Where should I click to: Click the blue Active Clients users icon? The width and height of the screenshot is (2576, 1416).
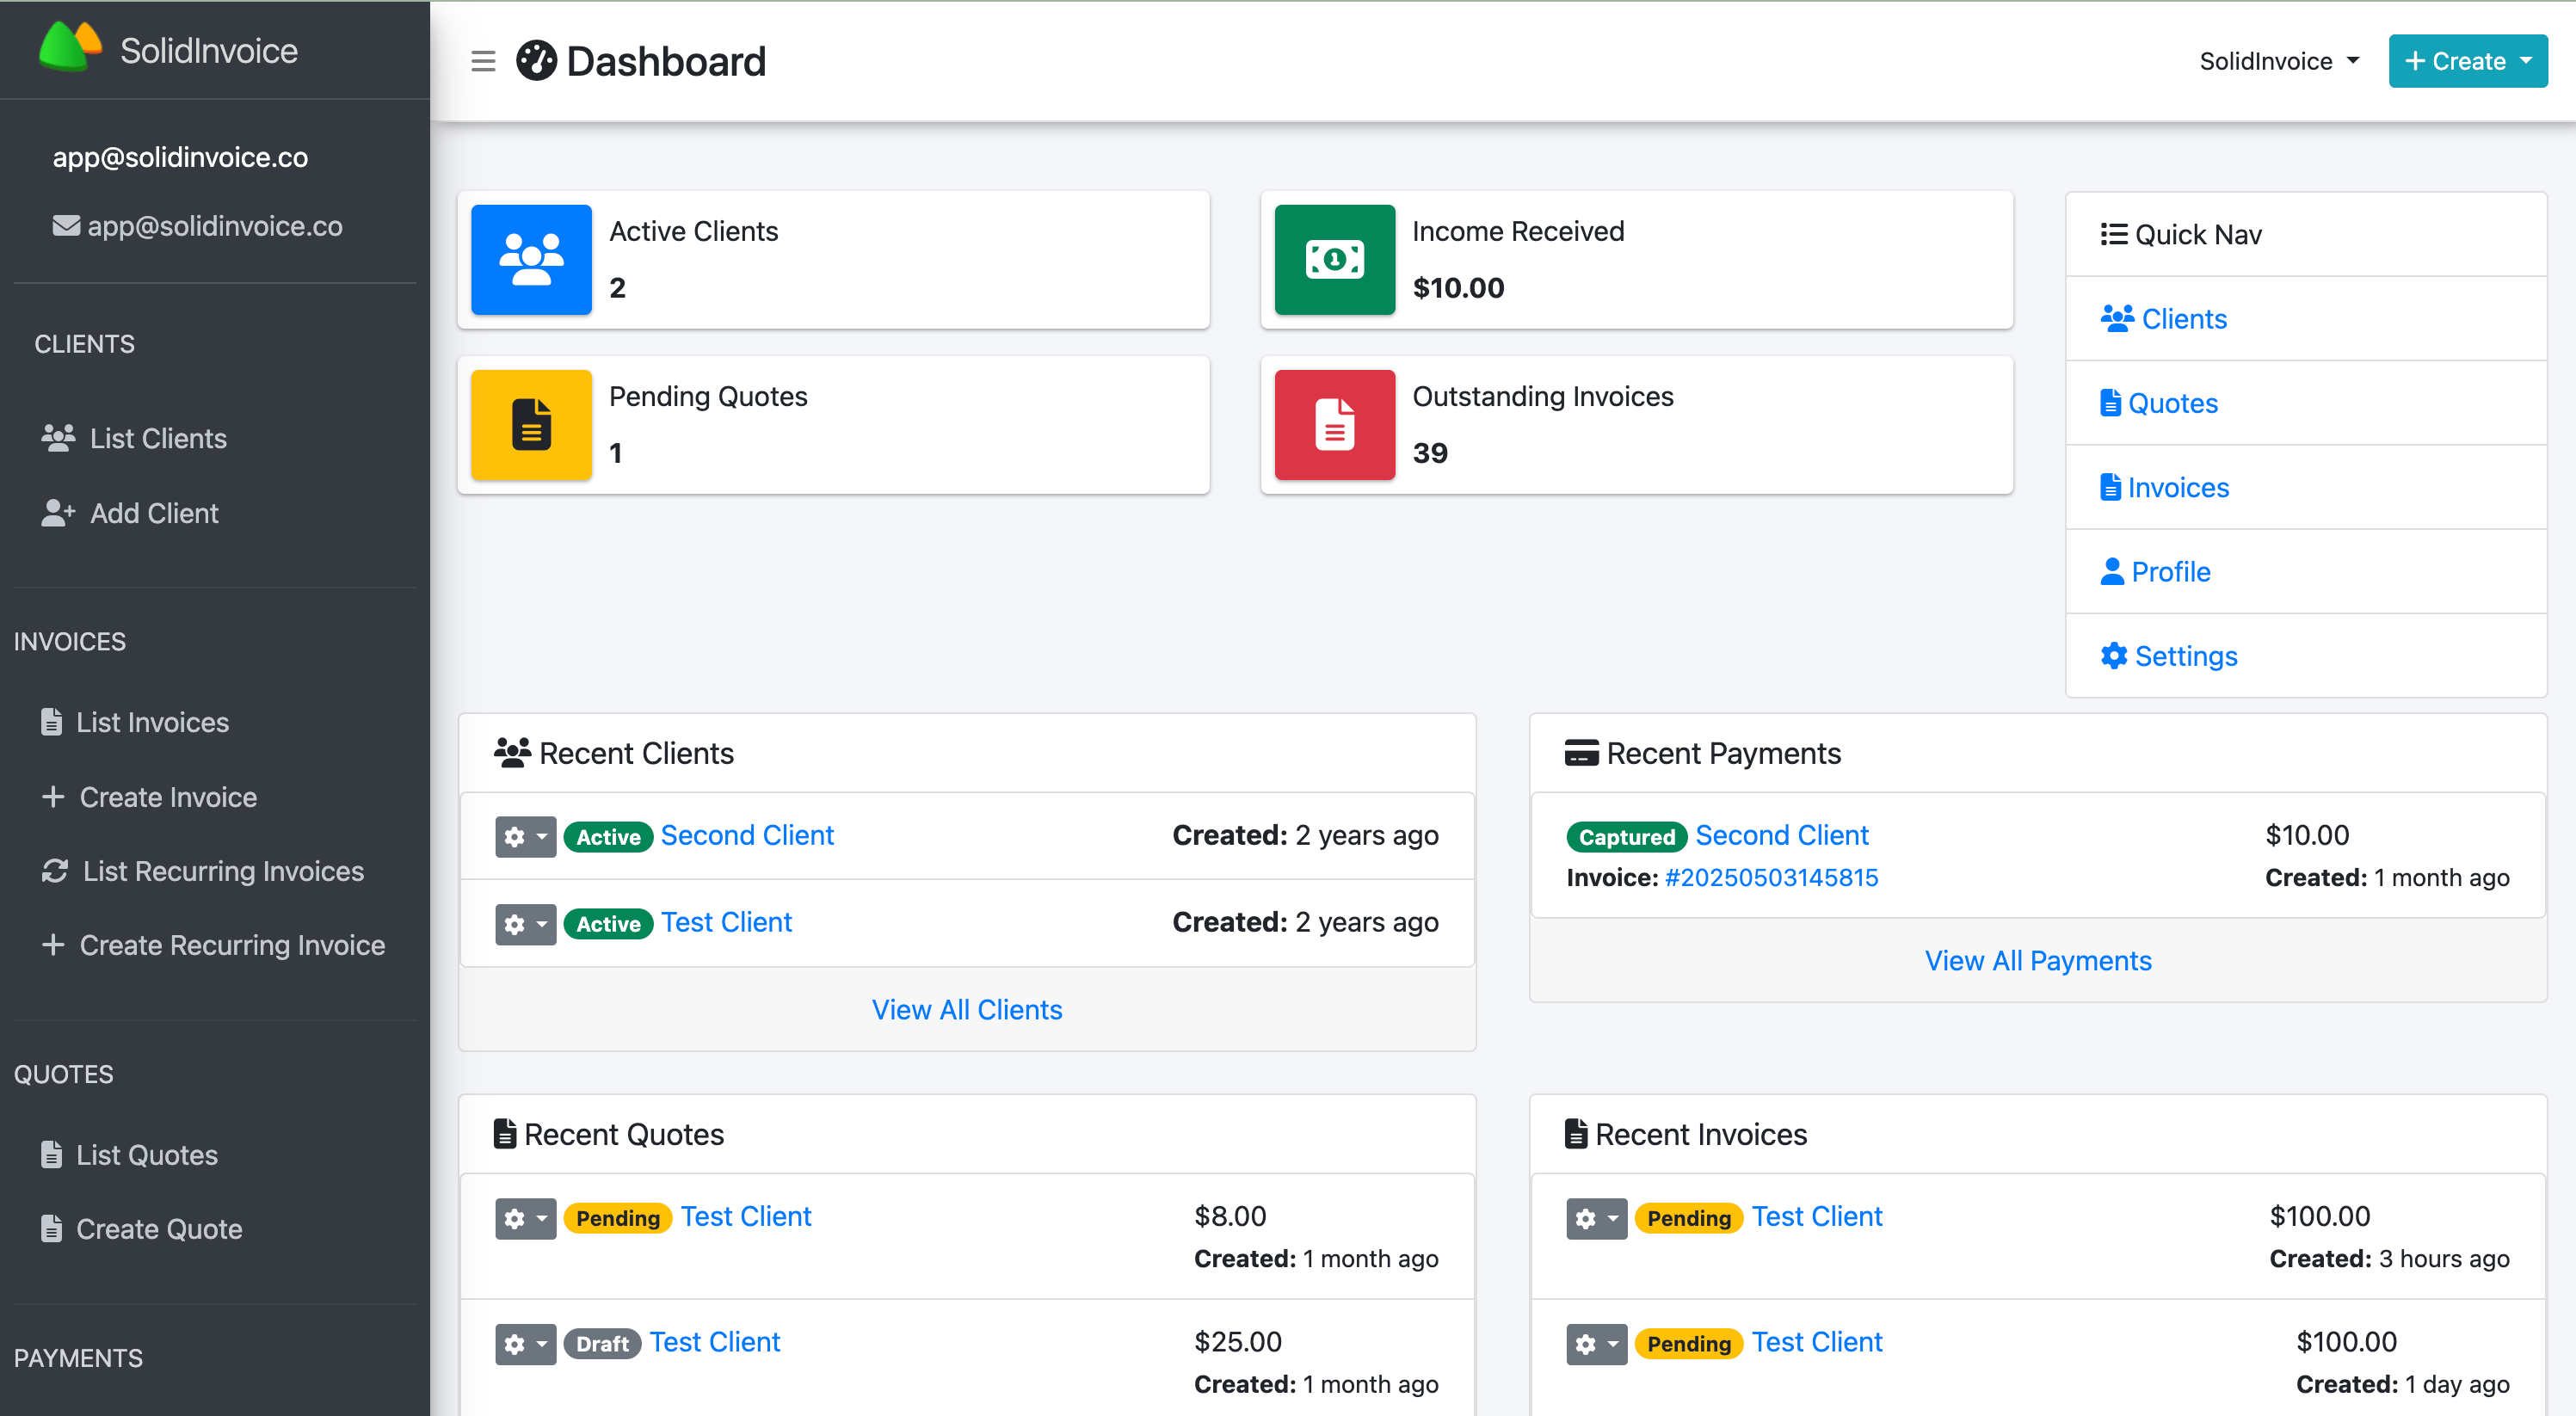531,260
